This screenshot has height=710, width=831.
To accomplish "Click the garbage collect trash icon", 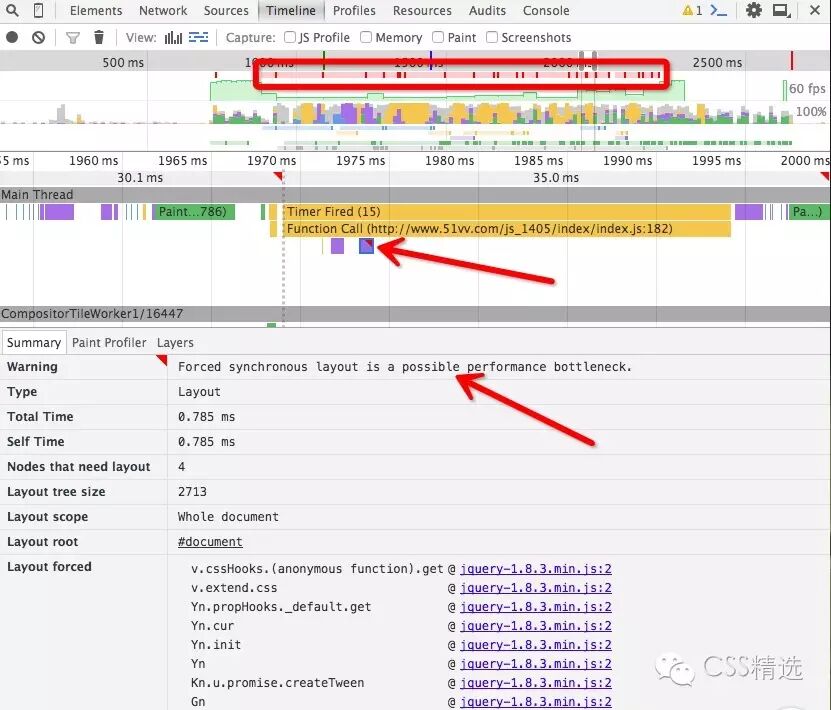I will tap(99, 37).
